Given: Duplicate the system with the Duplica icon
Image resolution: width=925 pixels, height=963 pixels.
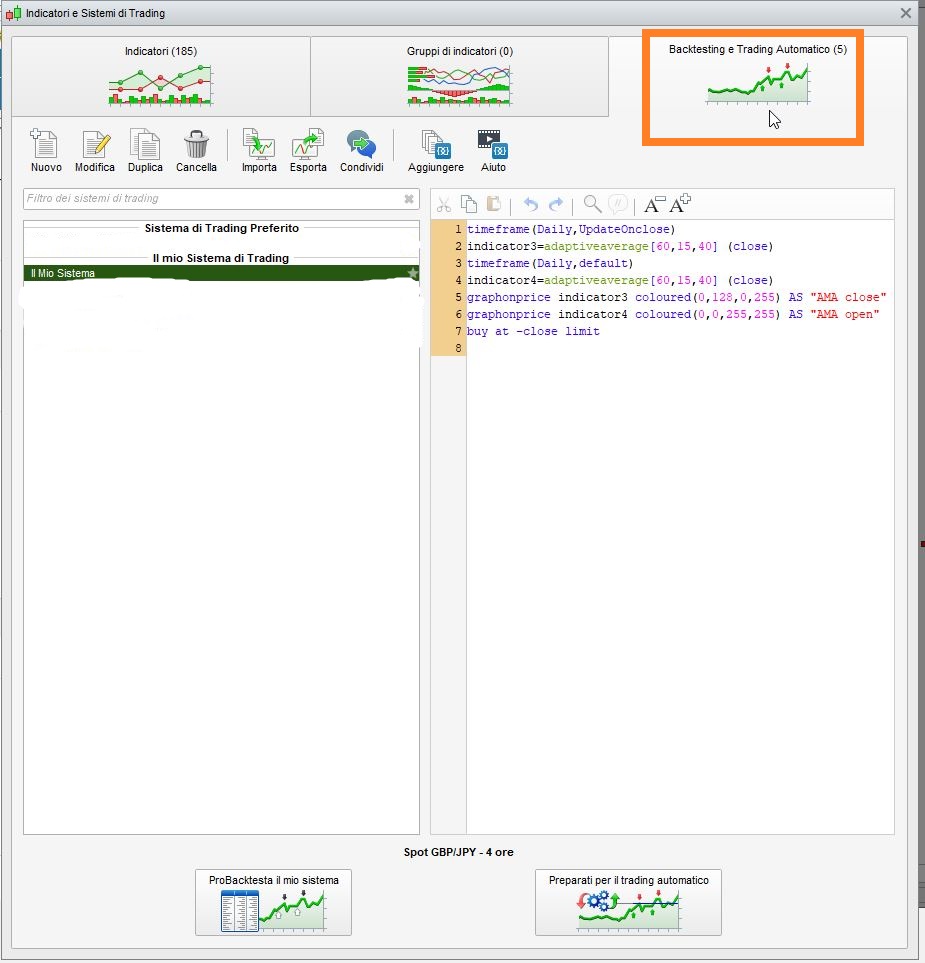Looking at the screenshot, I should pyautogui.click(x=145, y=150).
